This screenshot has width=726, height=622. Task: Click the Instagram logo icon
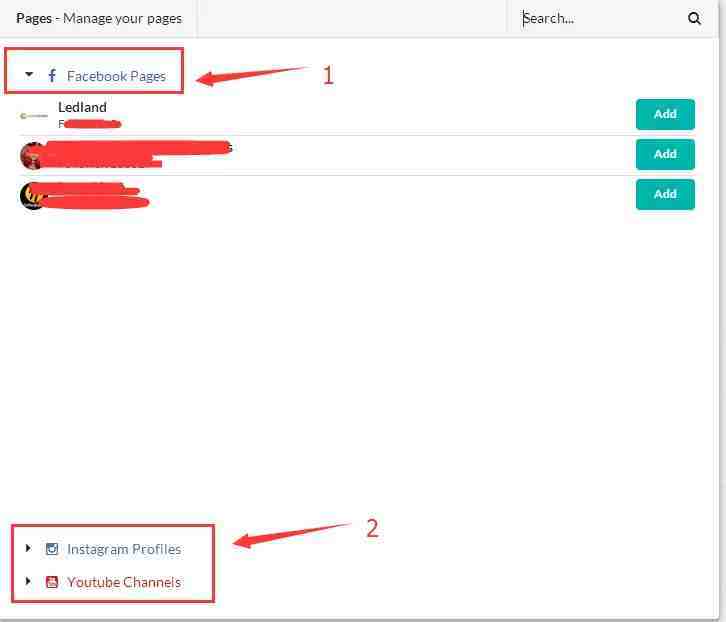click(52, 549)
